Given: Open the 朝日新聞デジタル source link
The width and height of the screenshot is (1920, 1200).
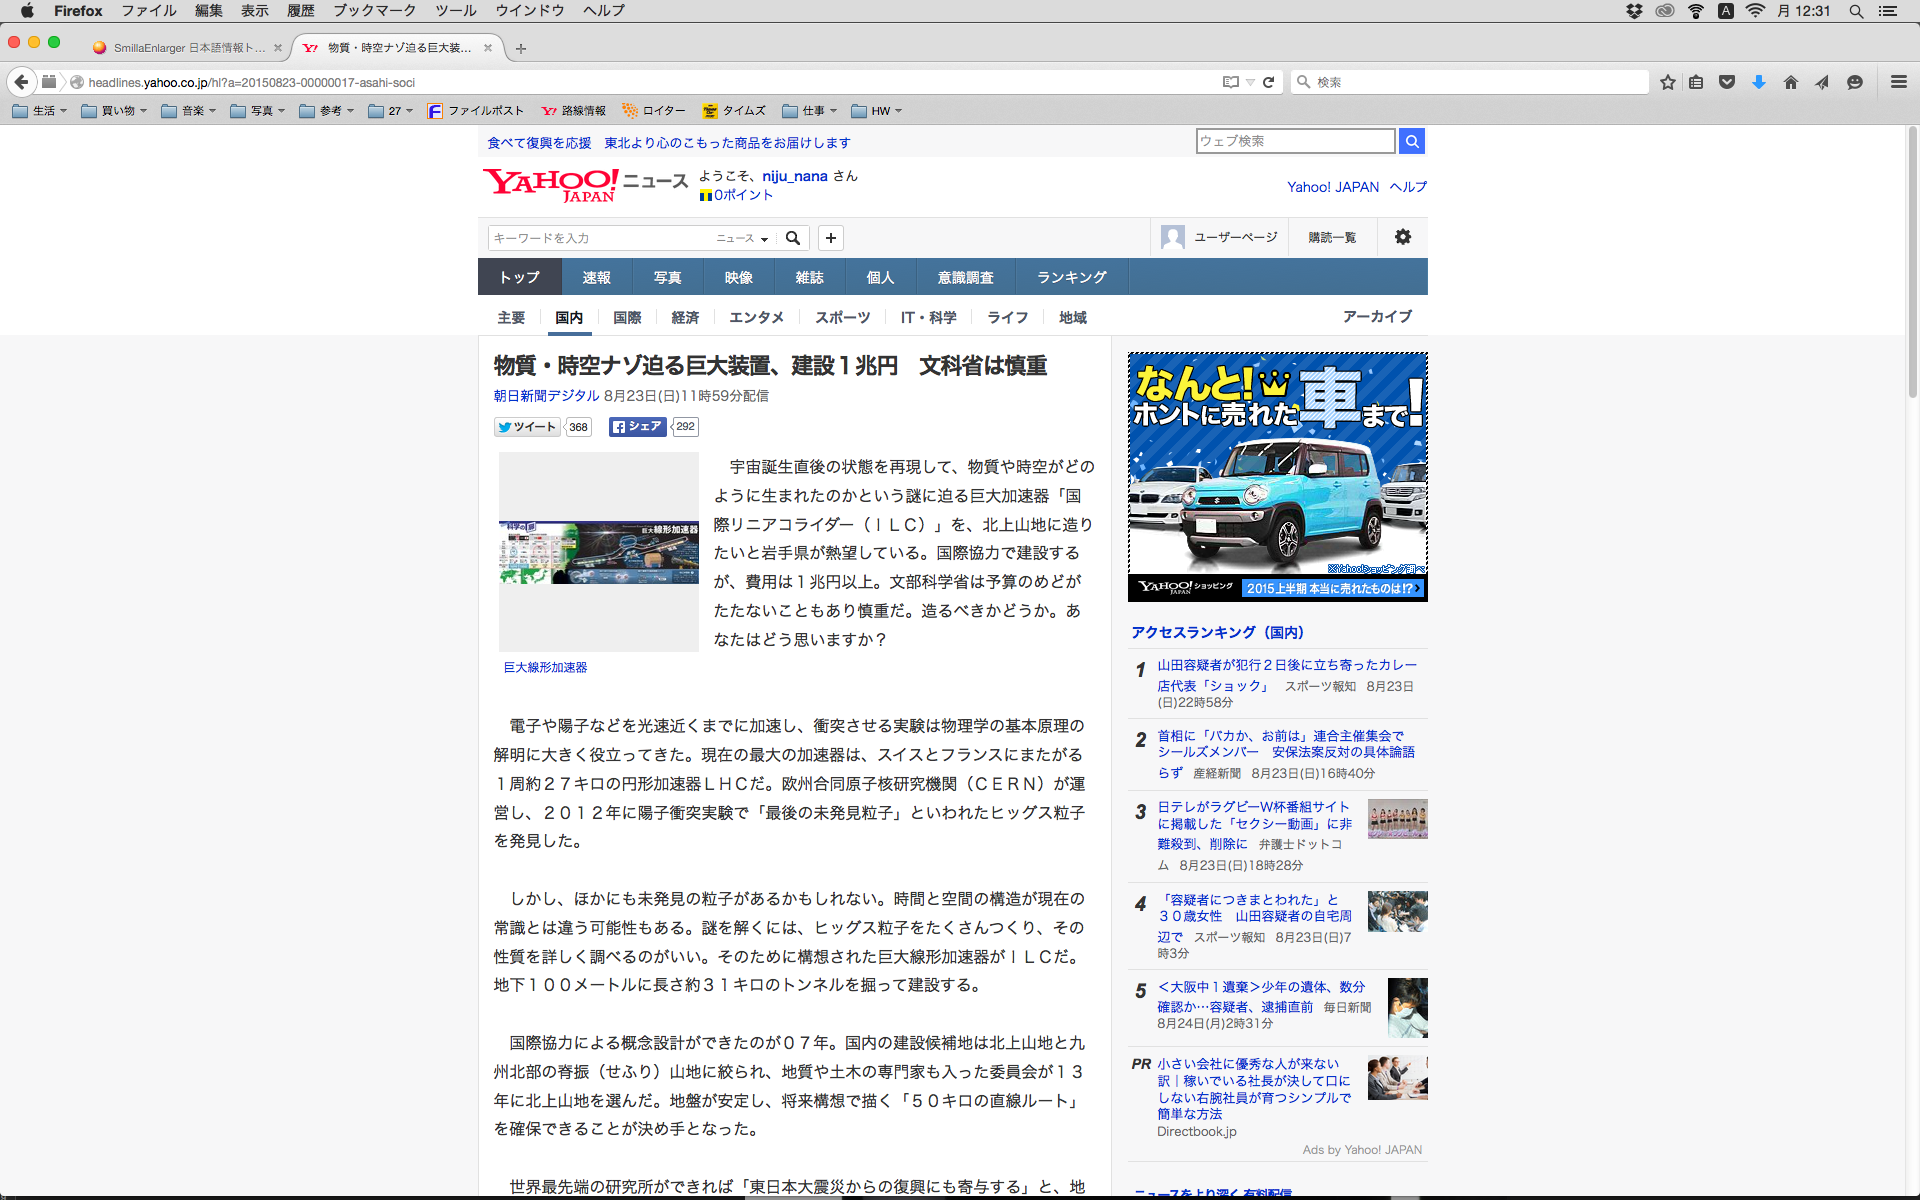Looking at the screenshot, I should click(x=546, y=396).
